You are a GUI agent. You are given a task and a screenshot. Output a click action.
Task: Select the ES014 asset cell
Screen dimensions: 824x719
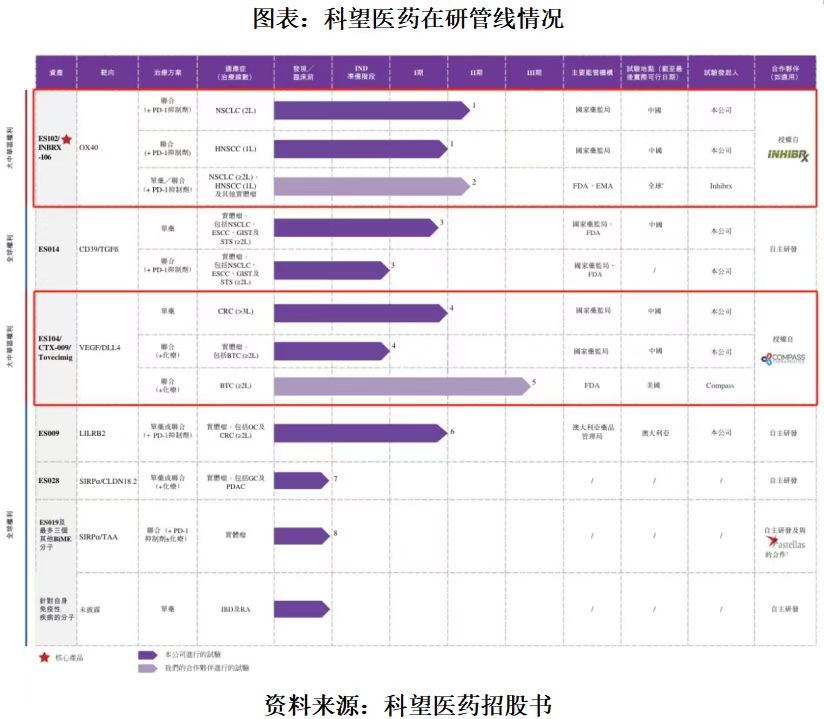(56, 249)
